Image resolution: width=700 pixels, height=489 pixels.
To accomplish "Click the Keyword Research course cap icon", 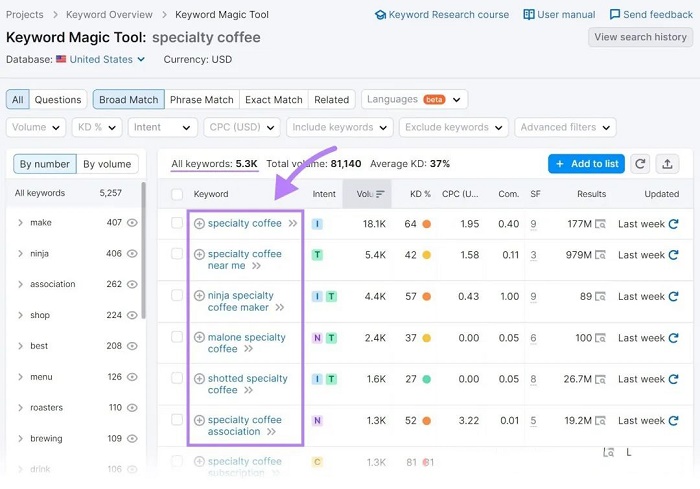I will pos(380,15).
